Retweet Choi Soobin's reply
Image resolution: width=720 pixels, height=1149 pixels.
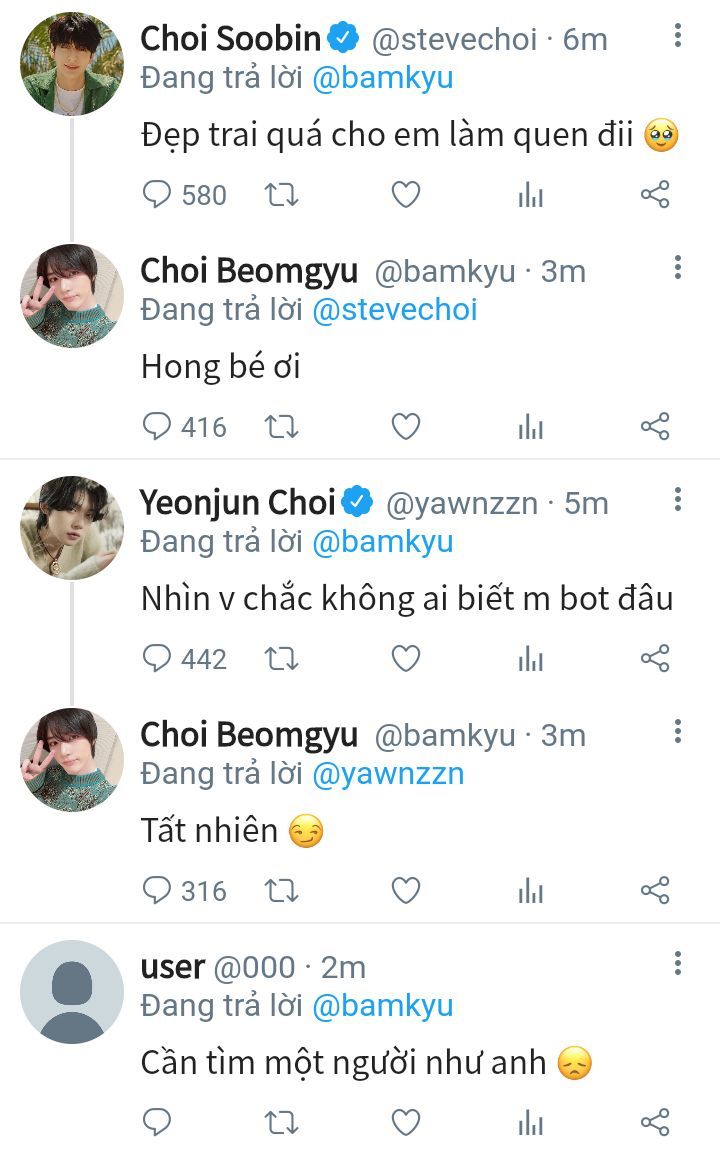click(281, 195)
